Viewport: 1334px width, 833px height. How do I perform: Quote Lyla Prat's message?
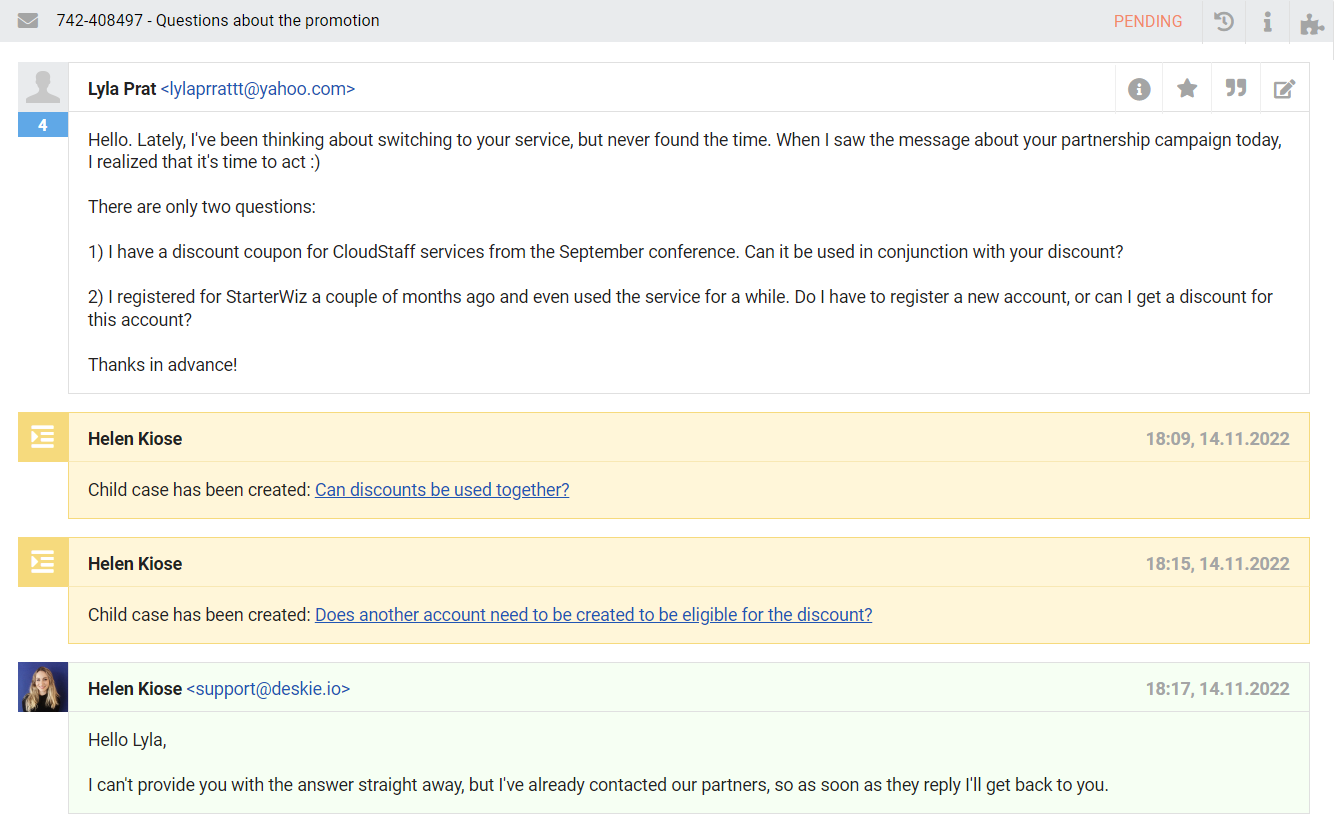click(x=1236, y=88)
